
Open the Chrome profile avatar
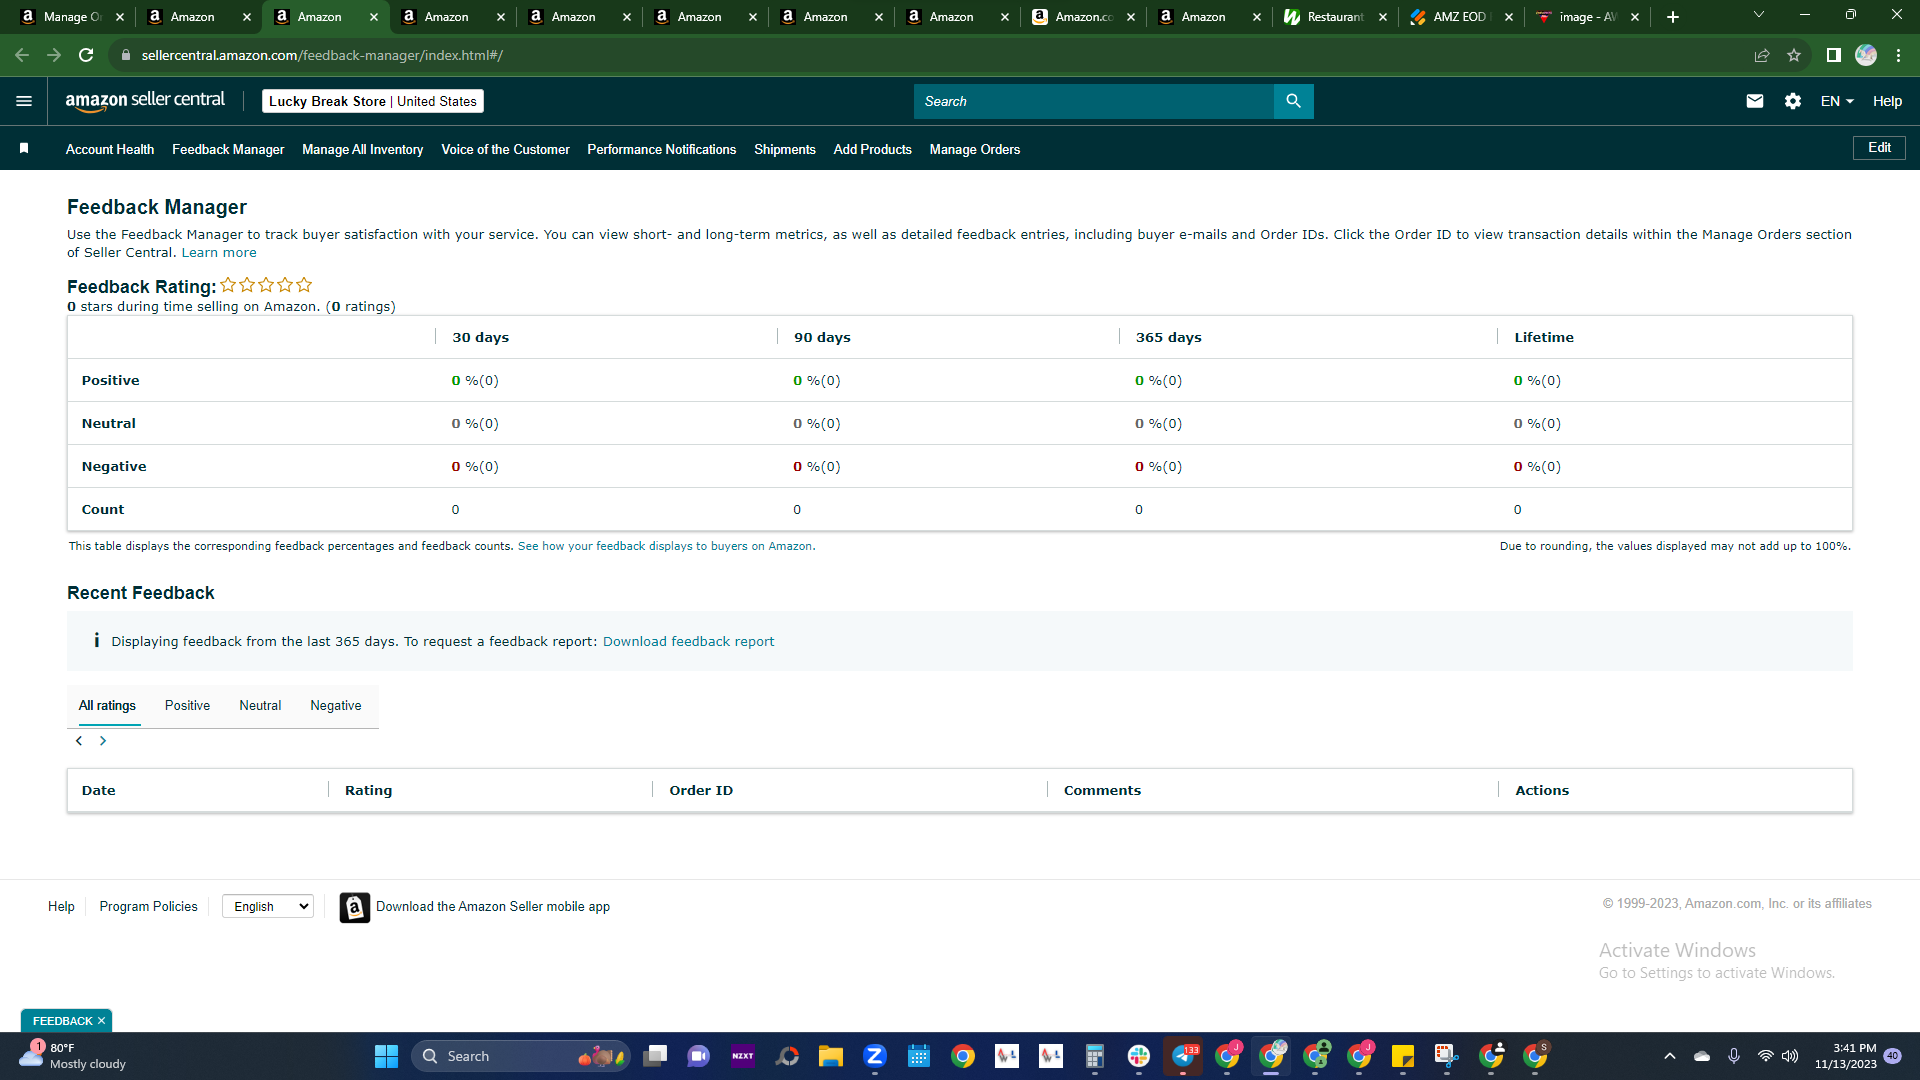click(1866, 55)
